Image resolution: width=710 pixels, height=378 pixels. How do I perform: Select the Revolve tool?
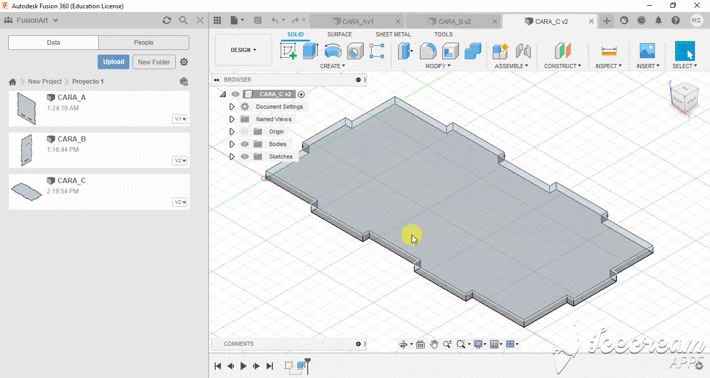click(333, 51)
